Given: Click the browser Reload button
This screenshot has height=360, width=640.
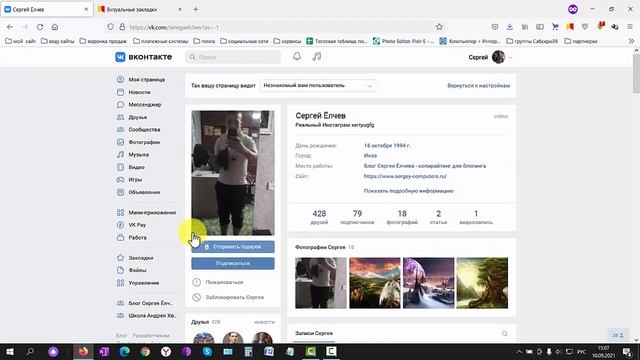Looking at the screenshot, I should (x=40, y=27).
